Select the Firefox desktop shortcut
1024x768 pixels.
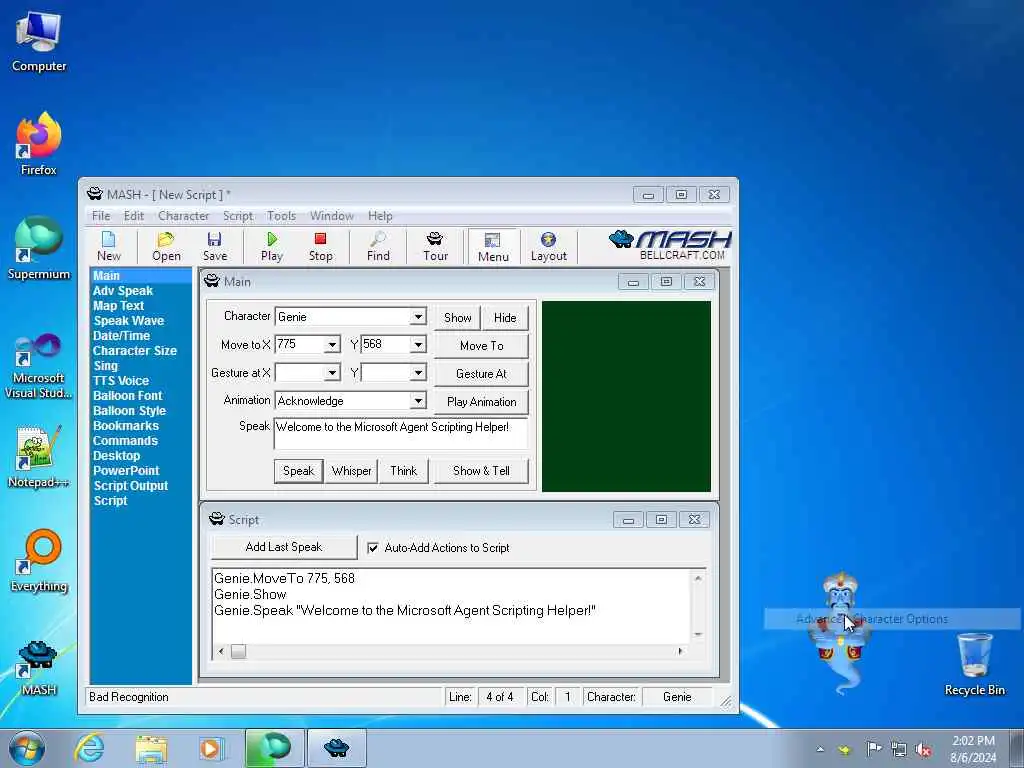pyautogui.click(x=39, y=144)
